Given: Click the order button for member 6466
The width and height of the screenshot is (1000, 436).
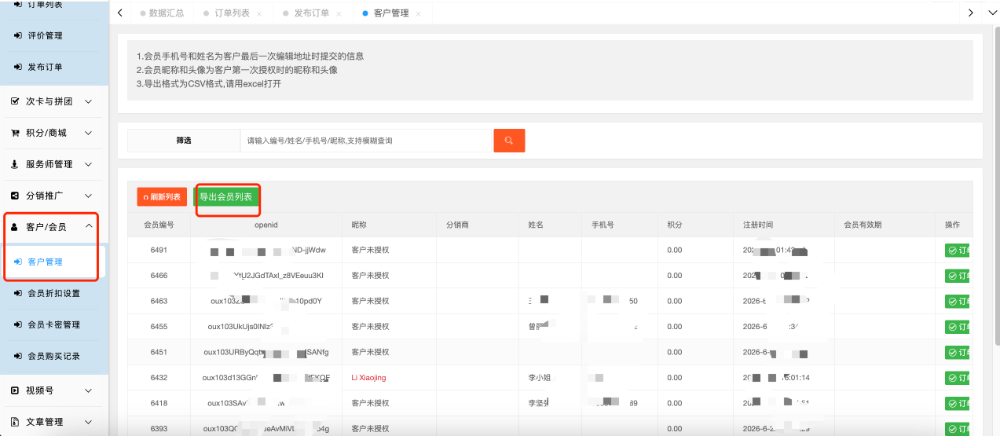Looking at the screenshot, I should [x=957, y=276].
